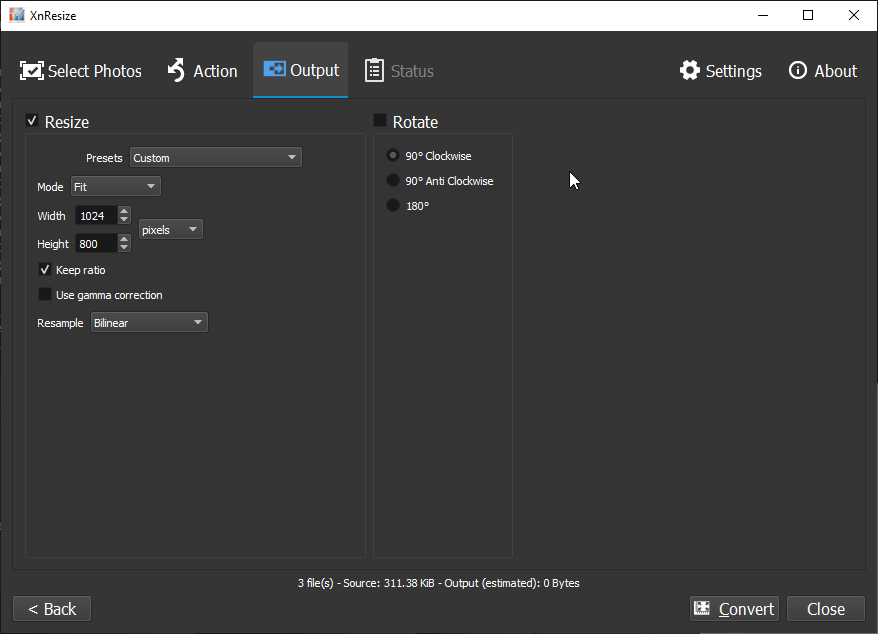The width and height of the screenshot is (878, 634).
Task: Switch to the Select Photos tab
Action: [x=80, y=70]
